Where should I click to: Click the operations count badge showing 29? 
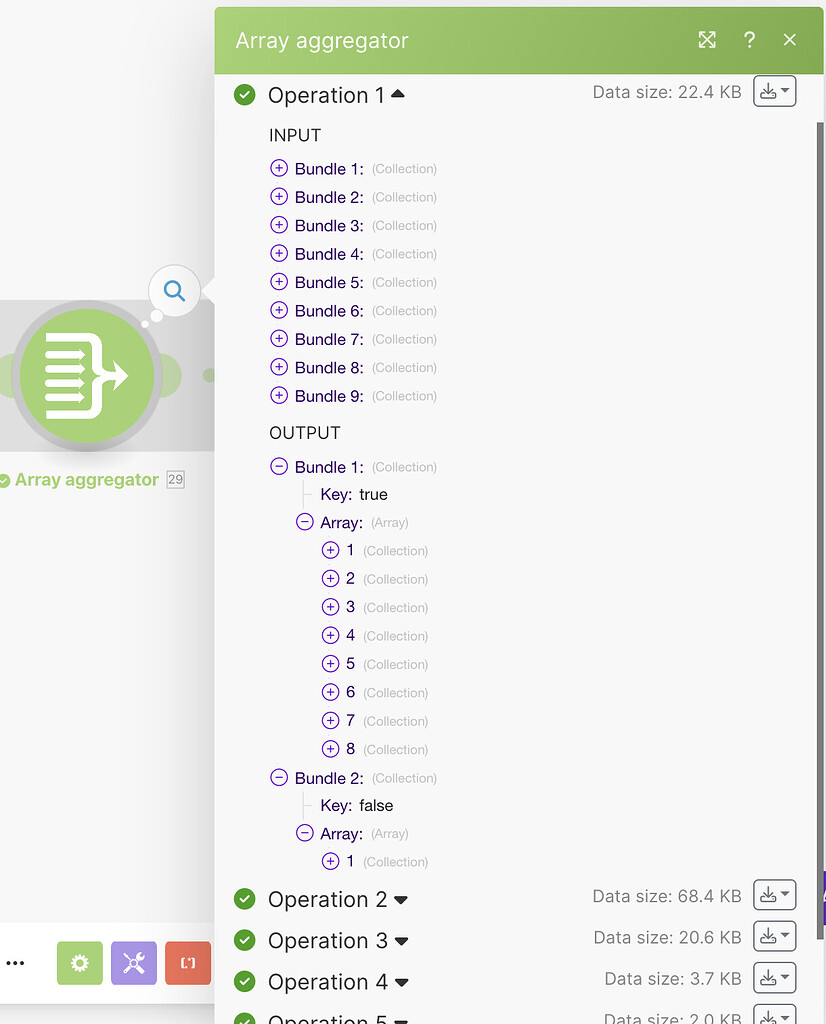point(175,479)
